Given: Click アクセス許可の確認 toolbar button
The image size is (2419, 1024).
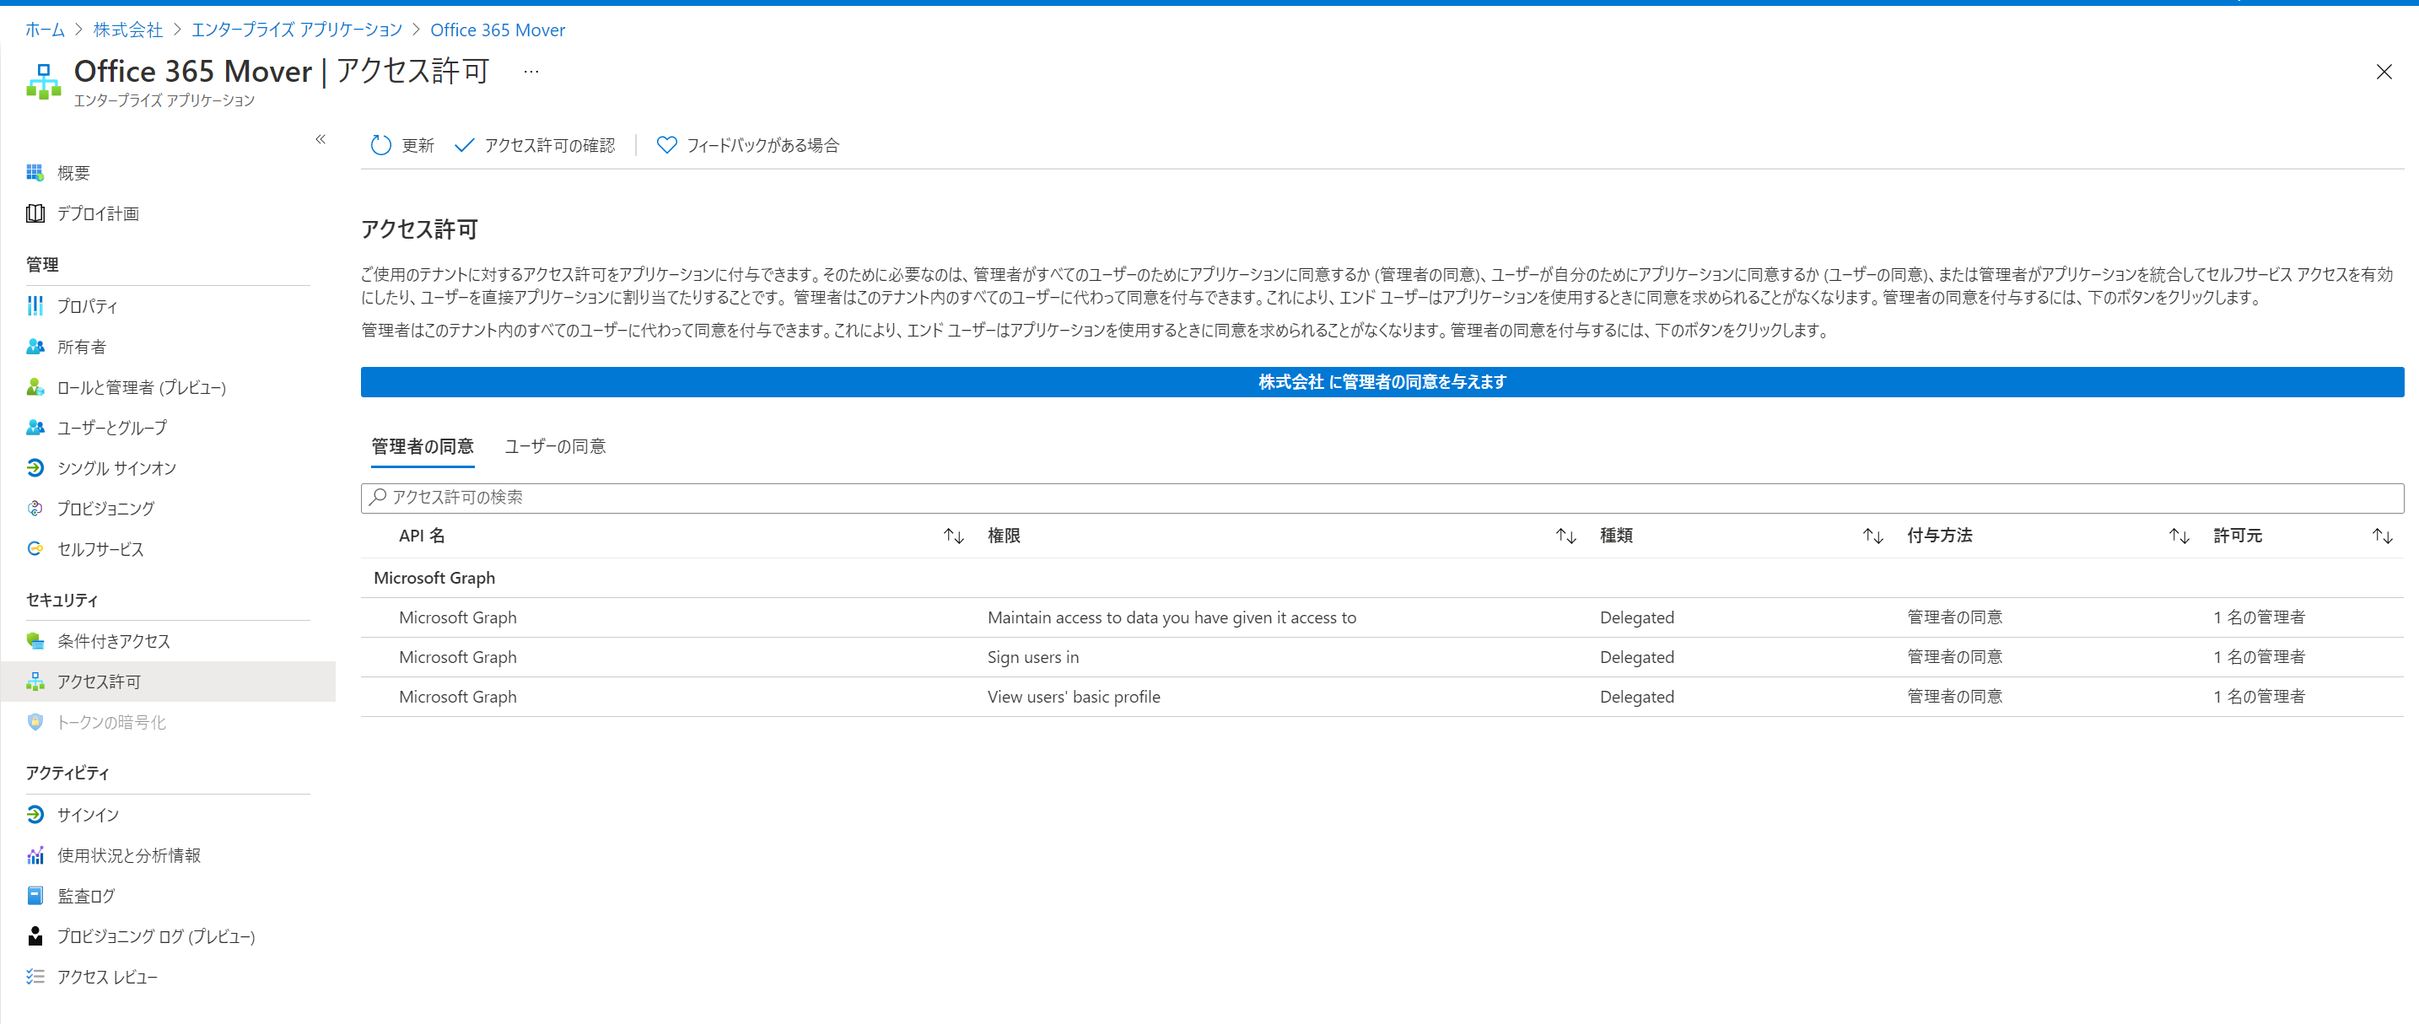Looking at the screenshot, I should [535, 146].
